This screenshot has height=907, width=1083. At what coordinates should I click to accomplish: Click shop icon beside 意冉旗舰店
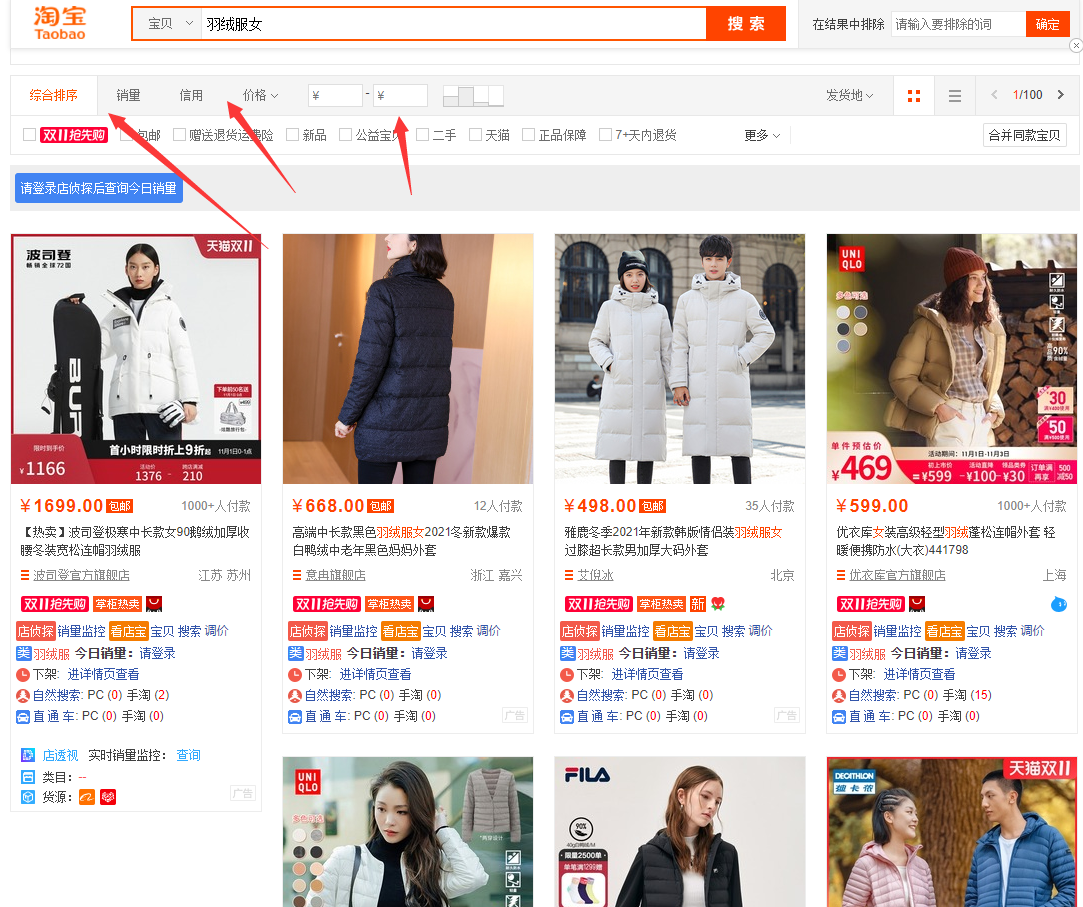[x=297, y=575]
